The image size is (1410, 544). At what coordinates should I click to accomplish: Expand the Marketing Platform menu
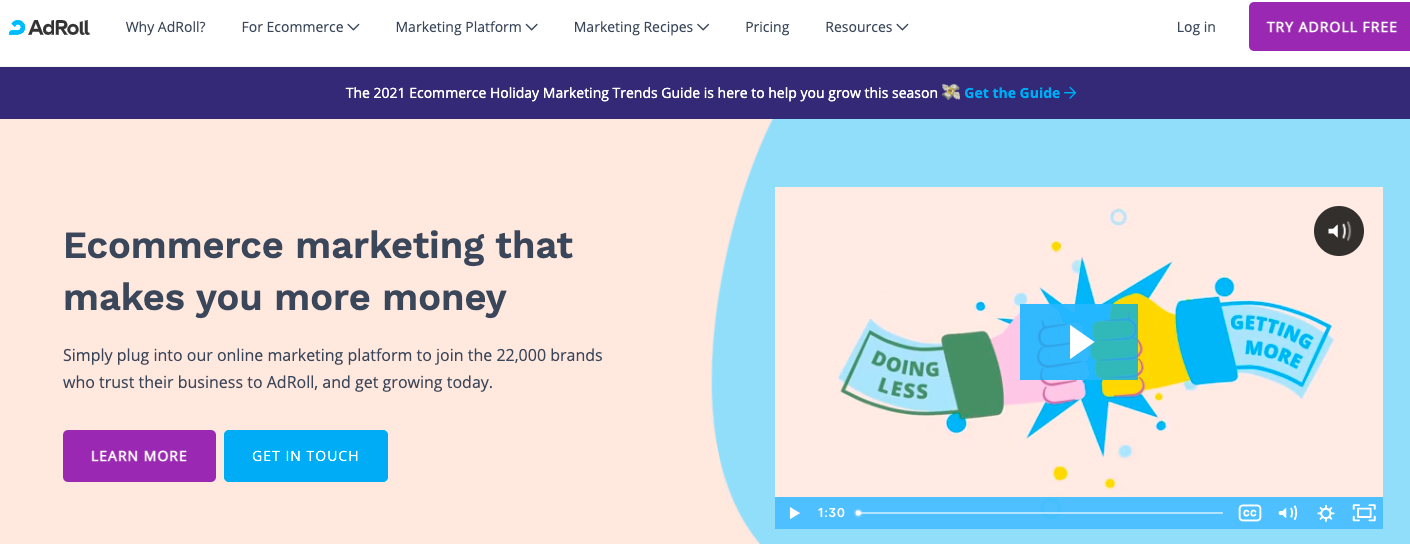pyautogui.click(x=467, y=27)
